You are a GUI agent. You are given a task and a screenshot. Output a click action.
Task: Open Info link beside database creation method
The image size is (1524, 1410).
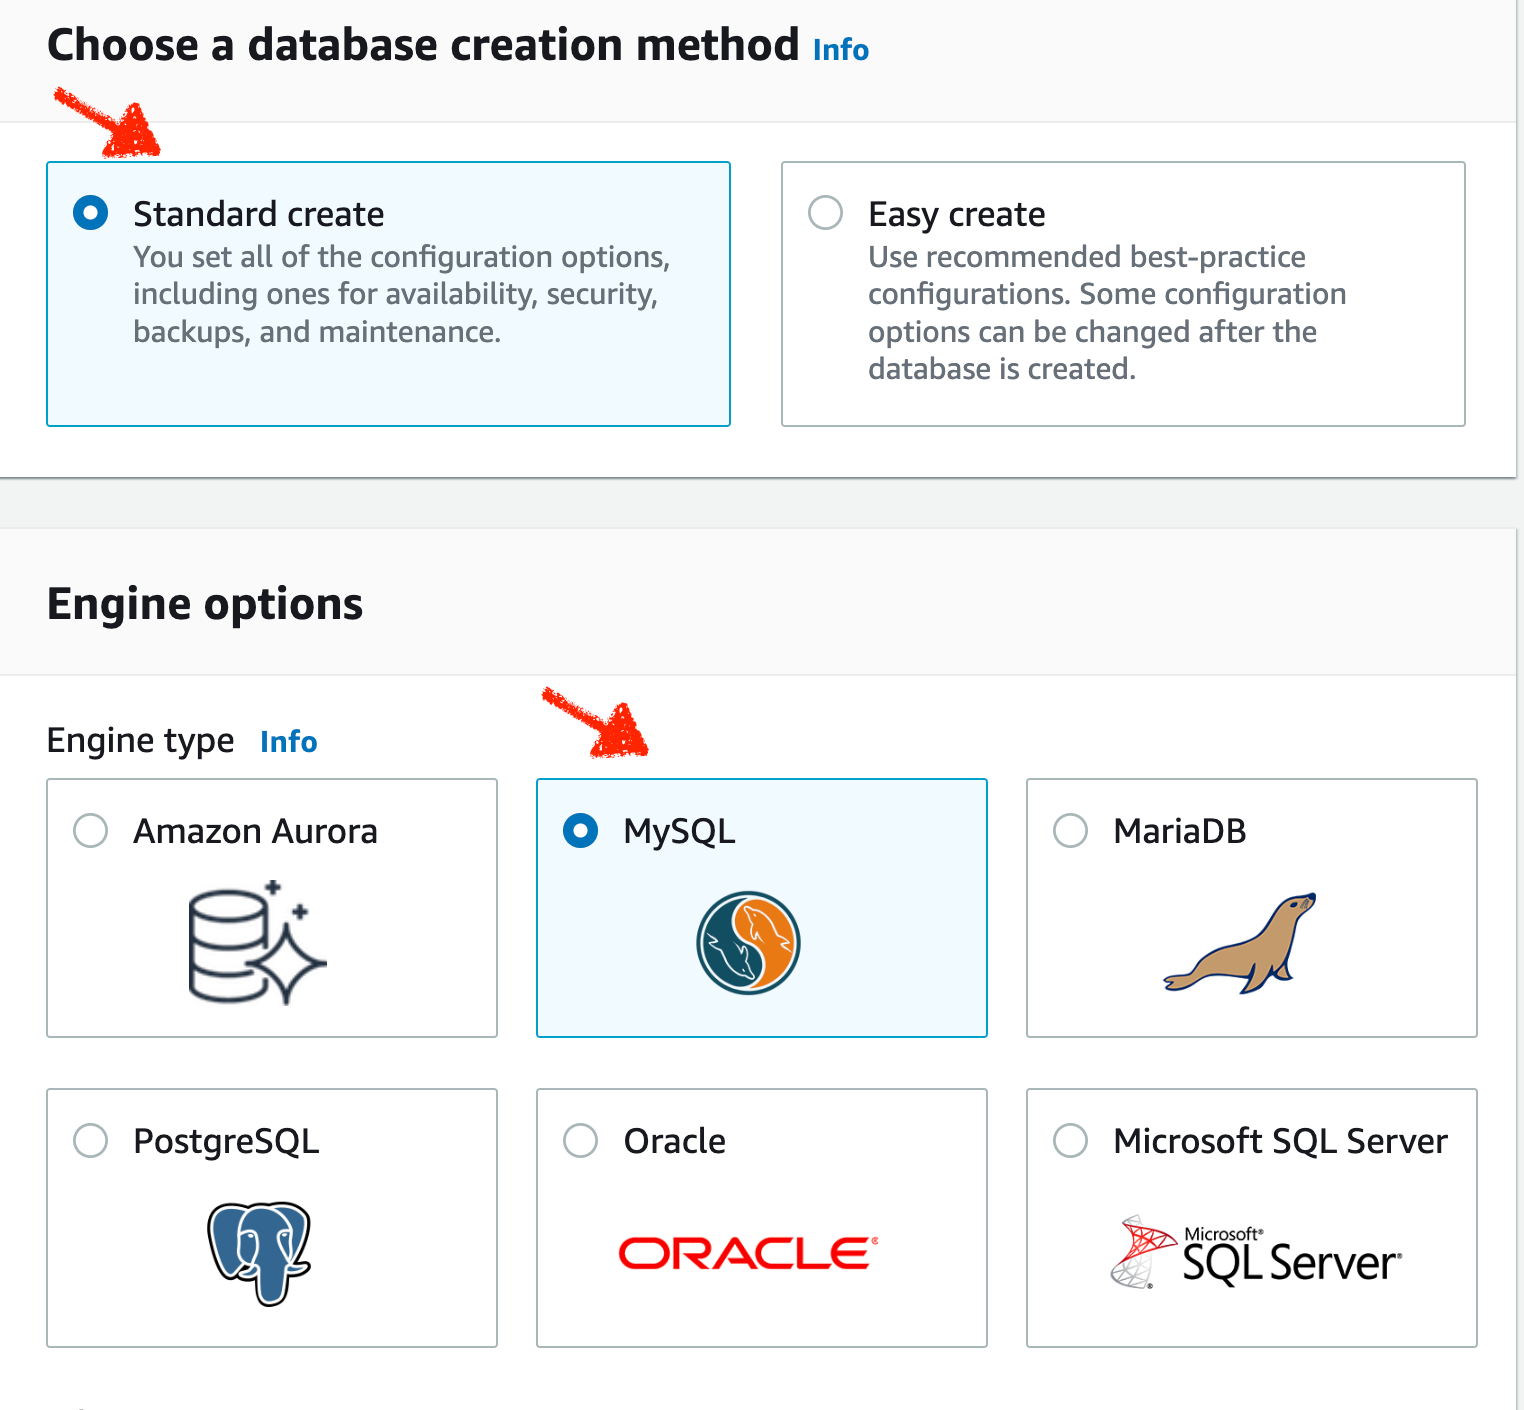point(840,50)
